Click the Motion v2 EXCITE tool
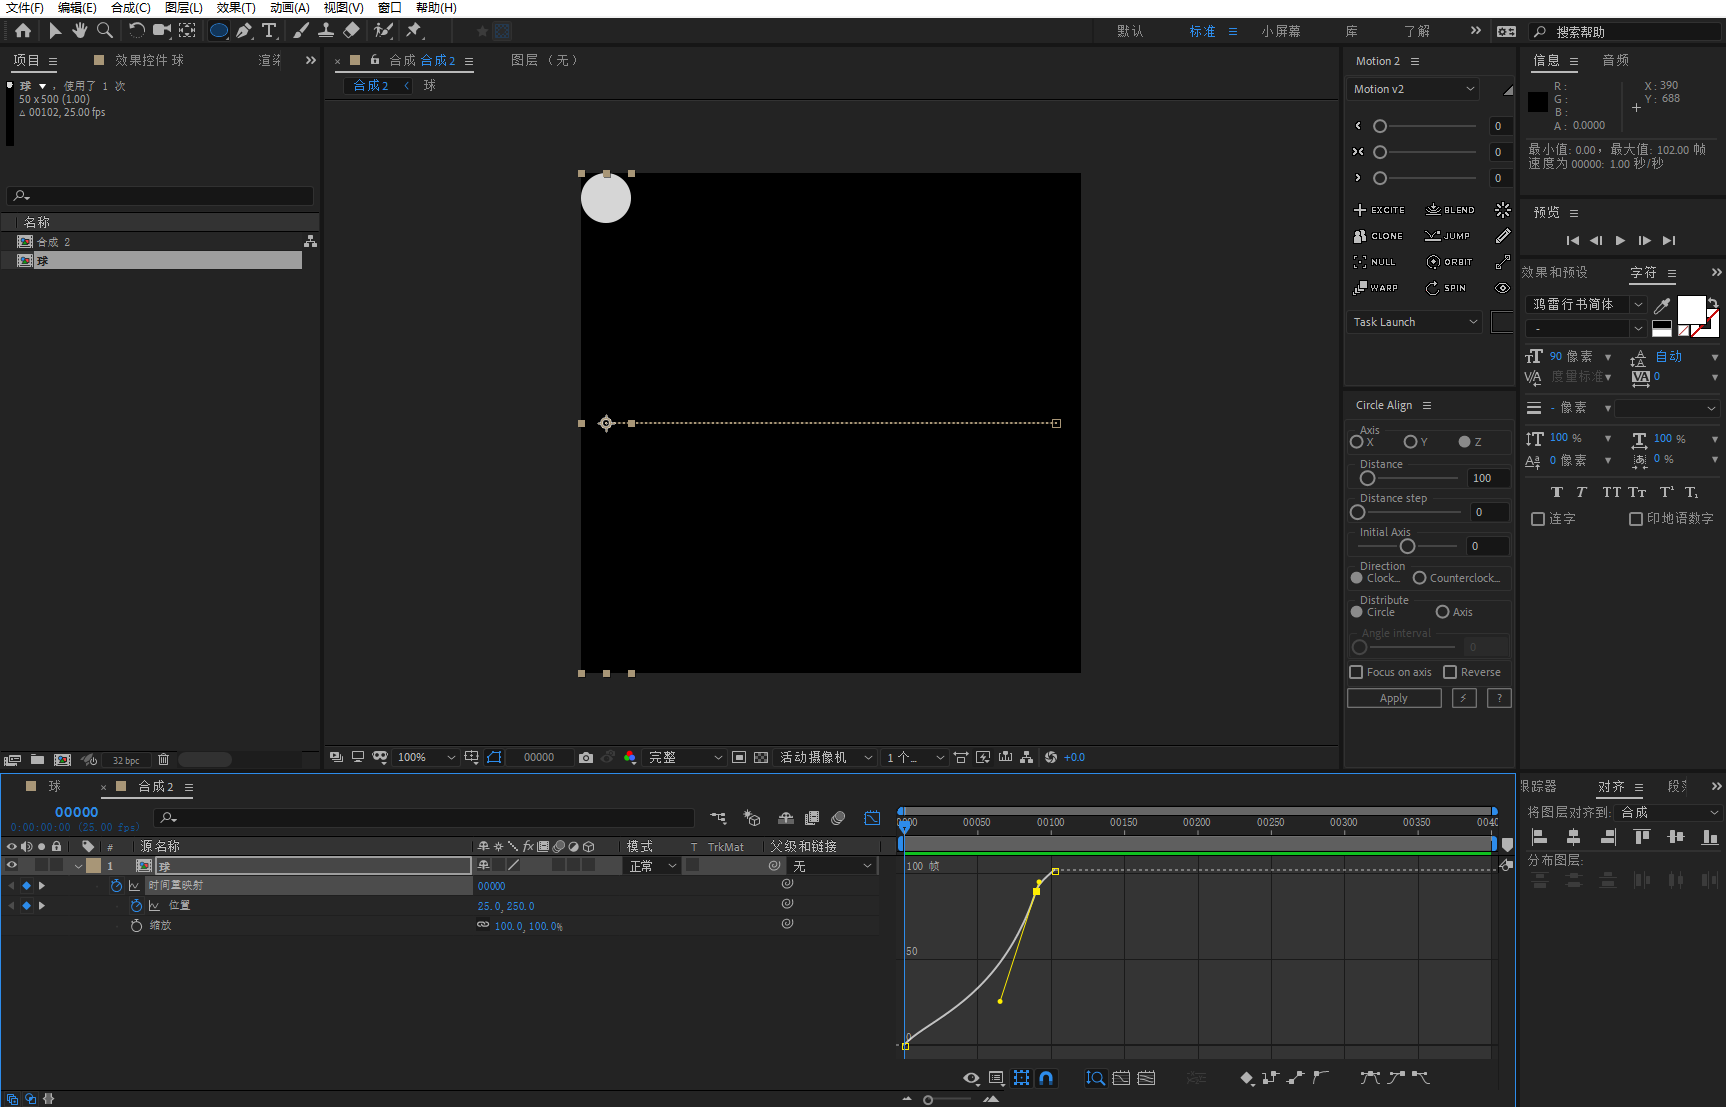Screen dimensions: 1726x1107 click(1379, 210)
